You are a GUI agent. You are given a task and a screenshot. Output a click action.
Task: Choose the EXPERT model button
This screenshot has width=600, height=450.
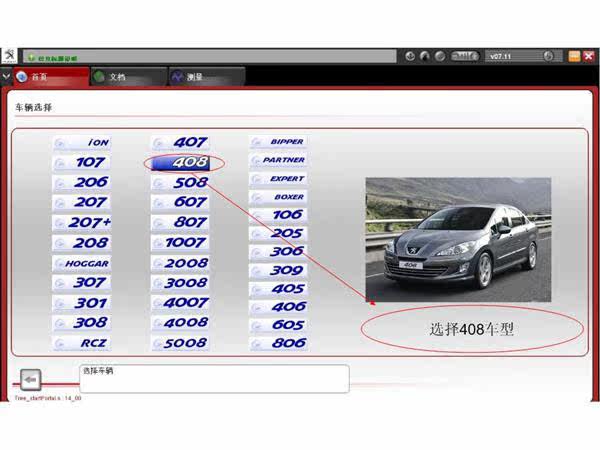278,179
